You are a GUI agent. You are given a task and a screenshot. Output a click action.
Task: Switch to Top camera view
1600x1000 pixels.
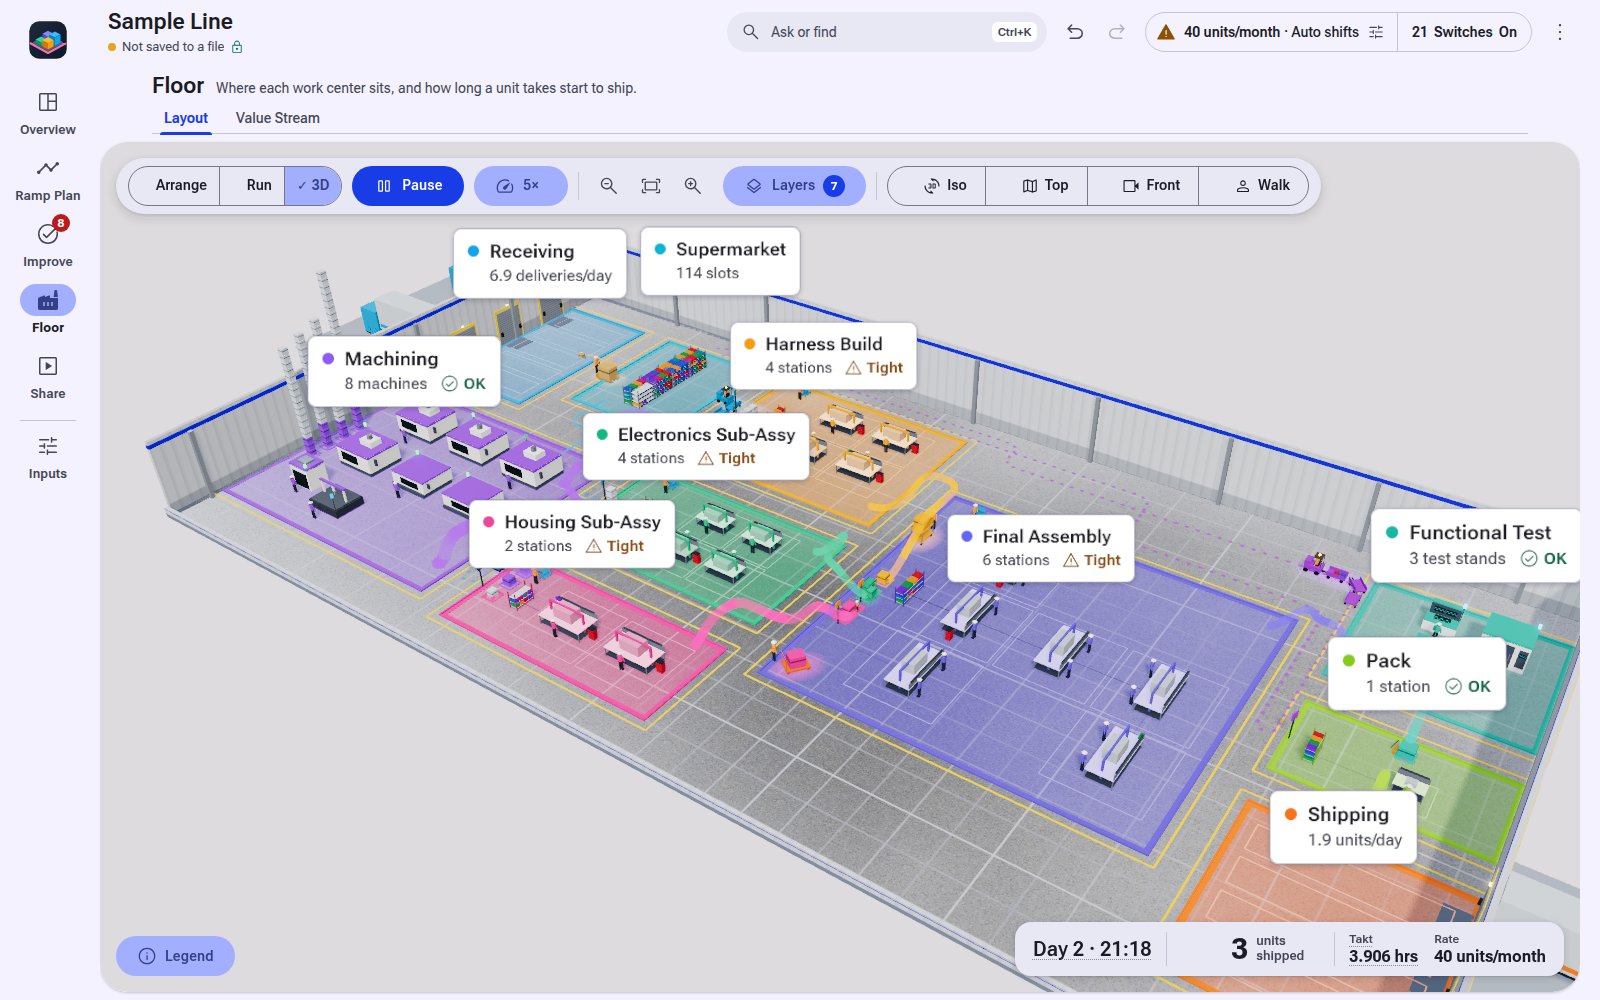coord(1037,186)
